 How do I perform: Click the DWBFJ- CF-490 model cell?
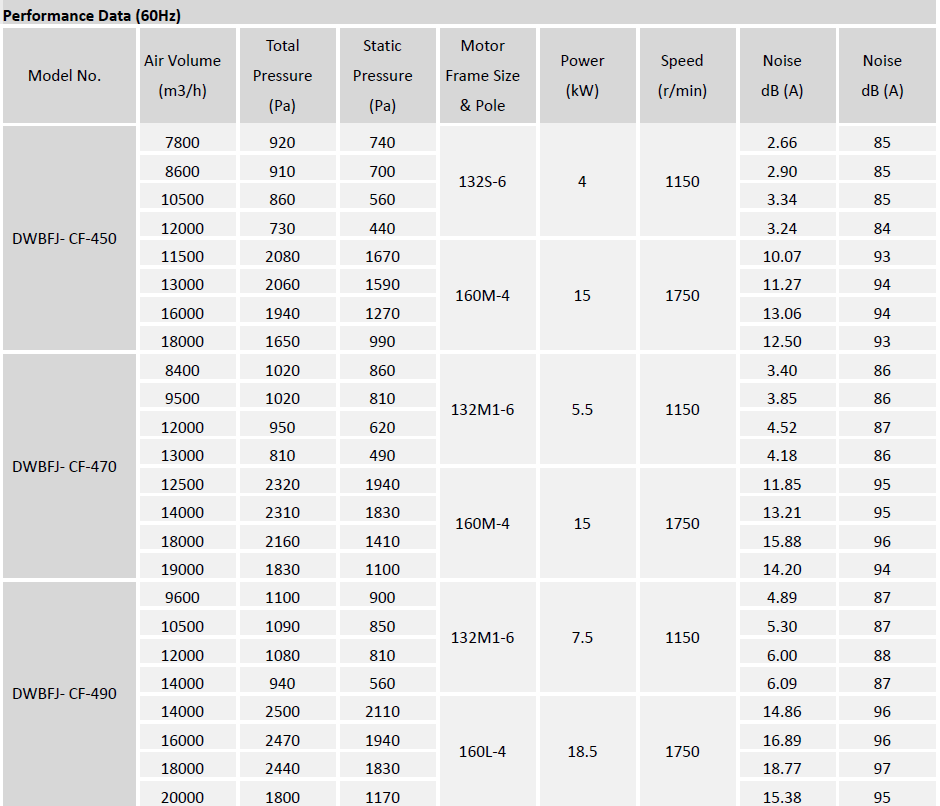click(65, 693)
